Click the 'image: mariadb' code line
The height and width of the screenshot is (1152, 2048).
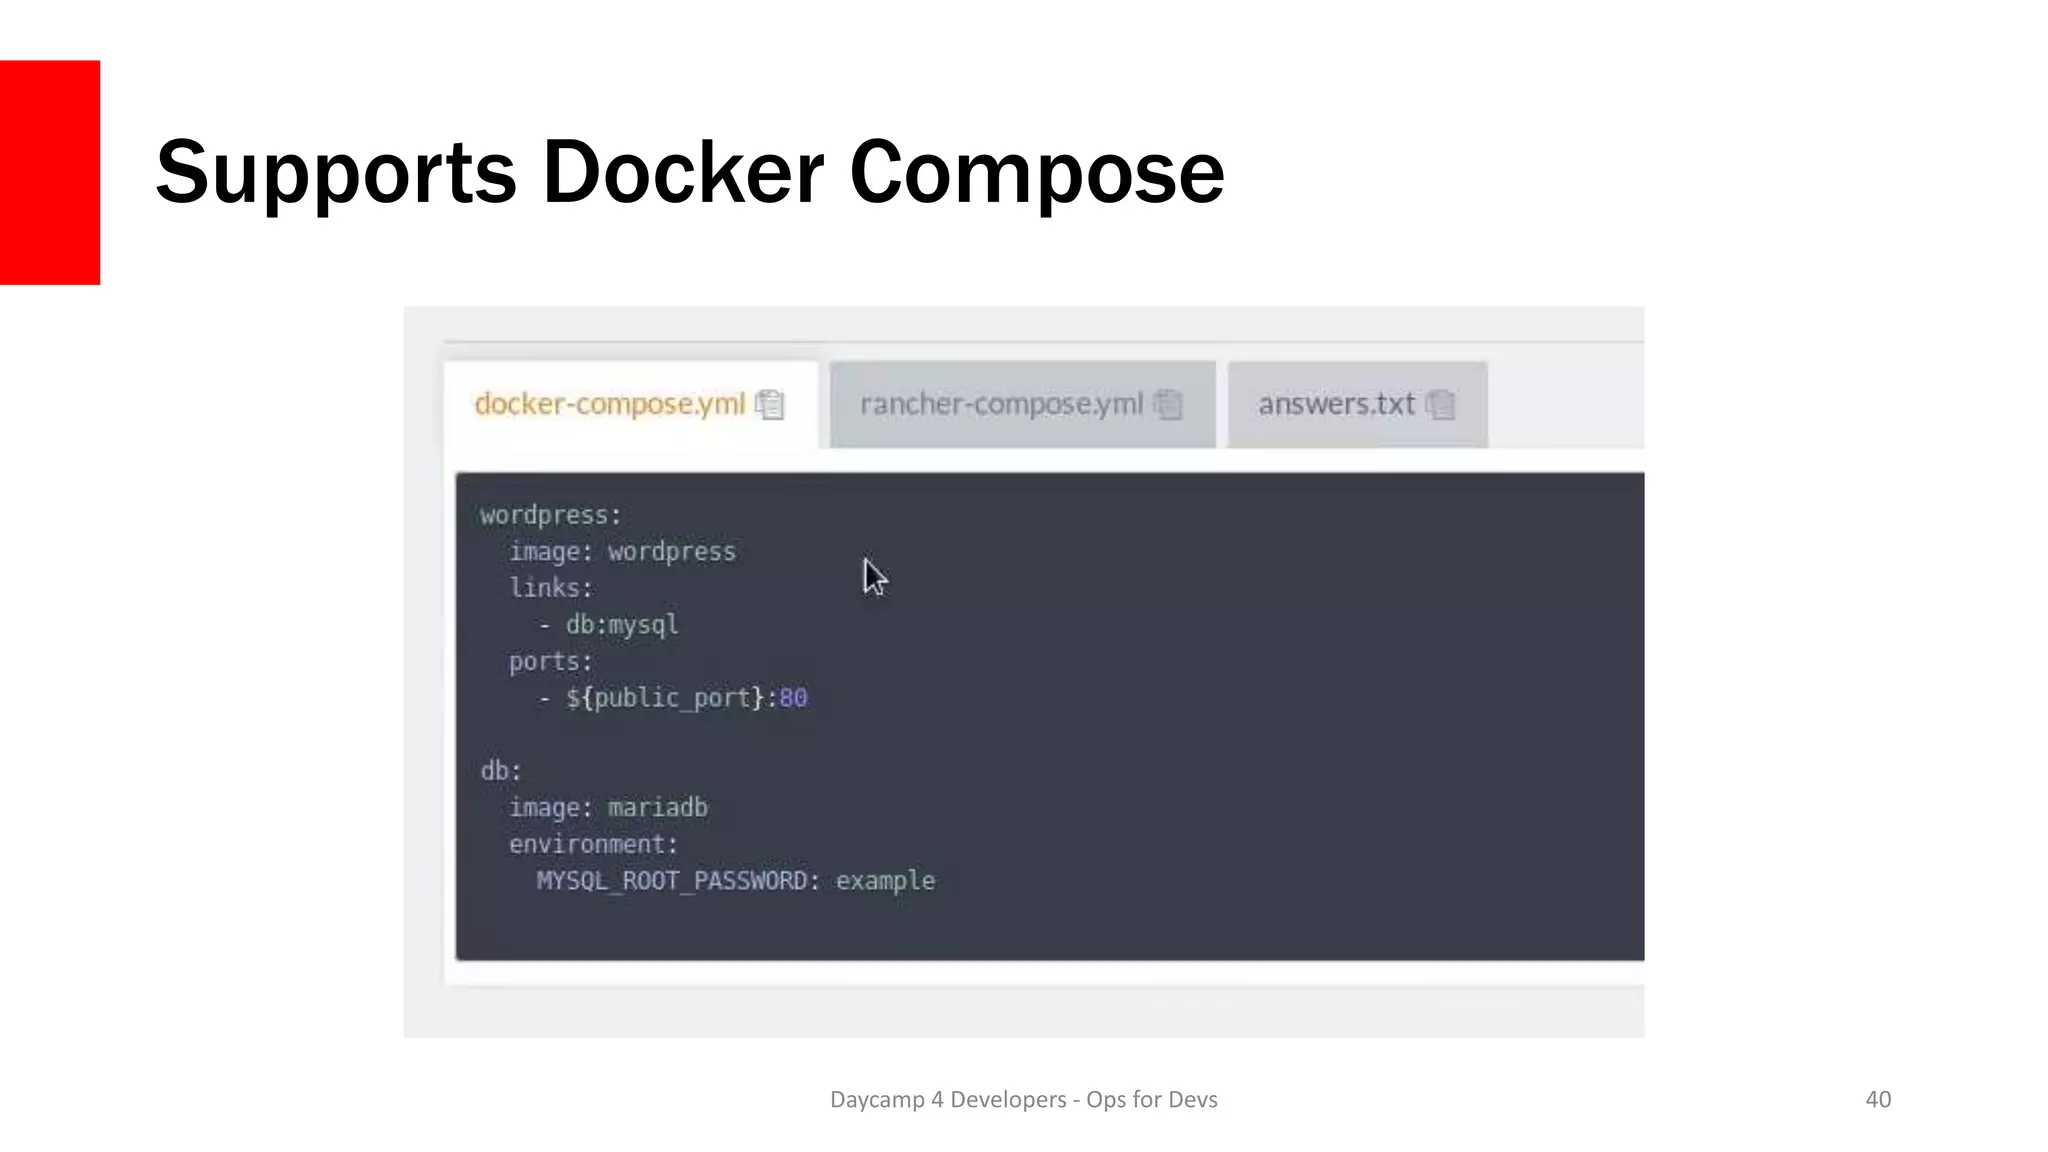tap(608, 808)
